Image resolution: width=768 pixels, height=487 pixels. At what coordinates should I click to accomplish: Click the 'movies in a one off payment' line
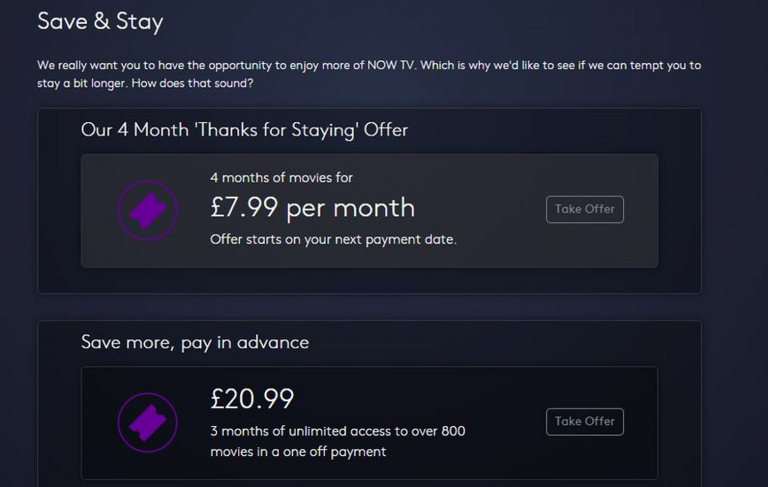tap(298, 452)
